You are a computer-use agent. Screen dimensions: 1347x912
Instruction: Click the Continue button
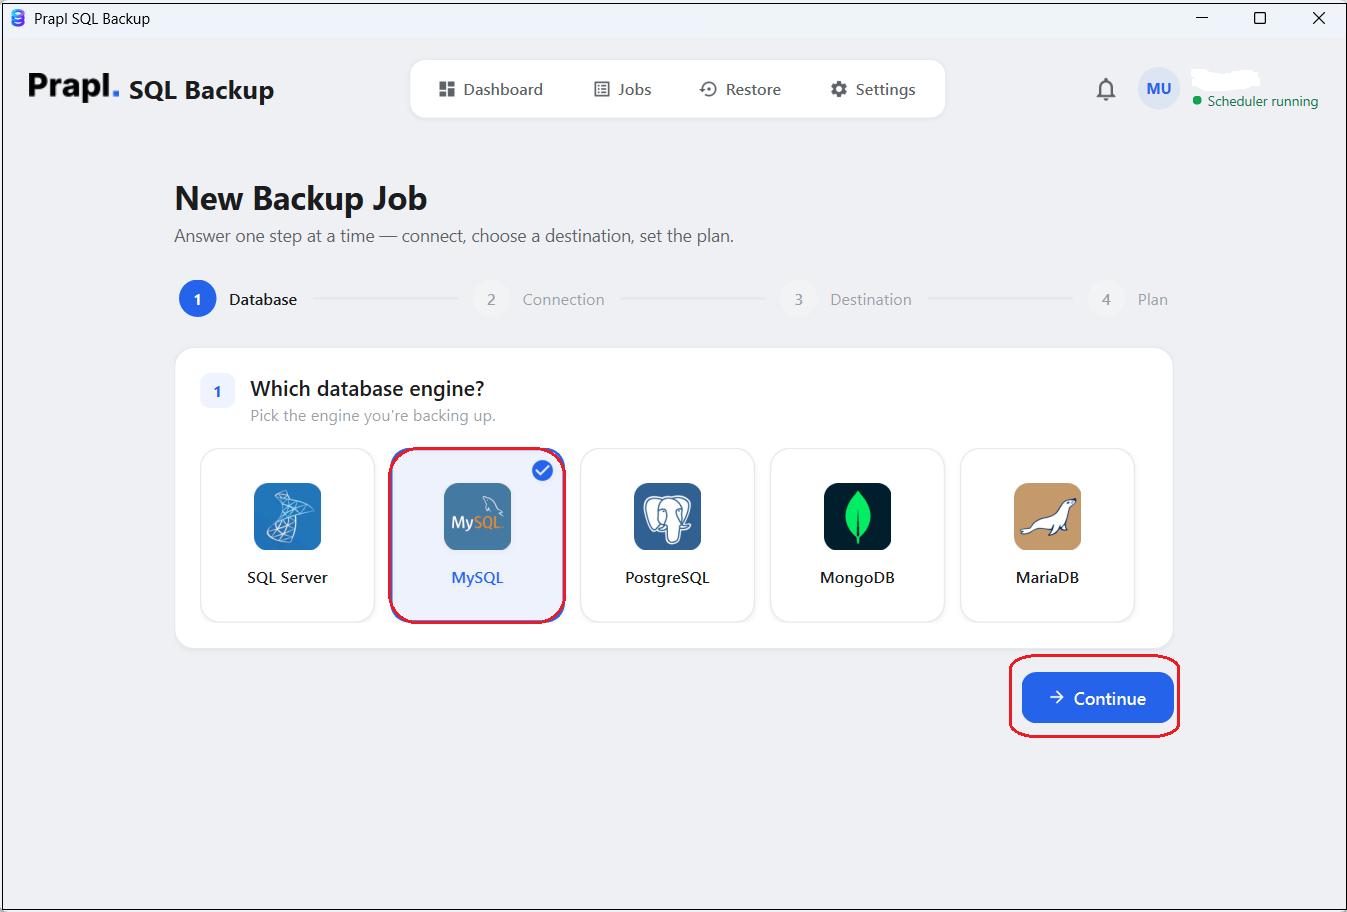[1097, 698]
